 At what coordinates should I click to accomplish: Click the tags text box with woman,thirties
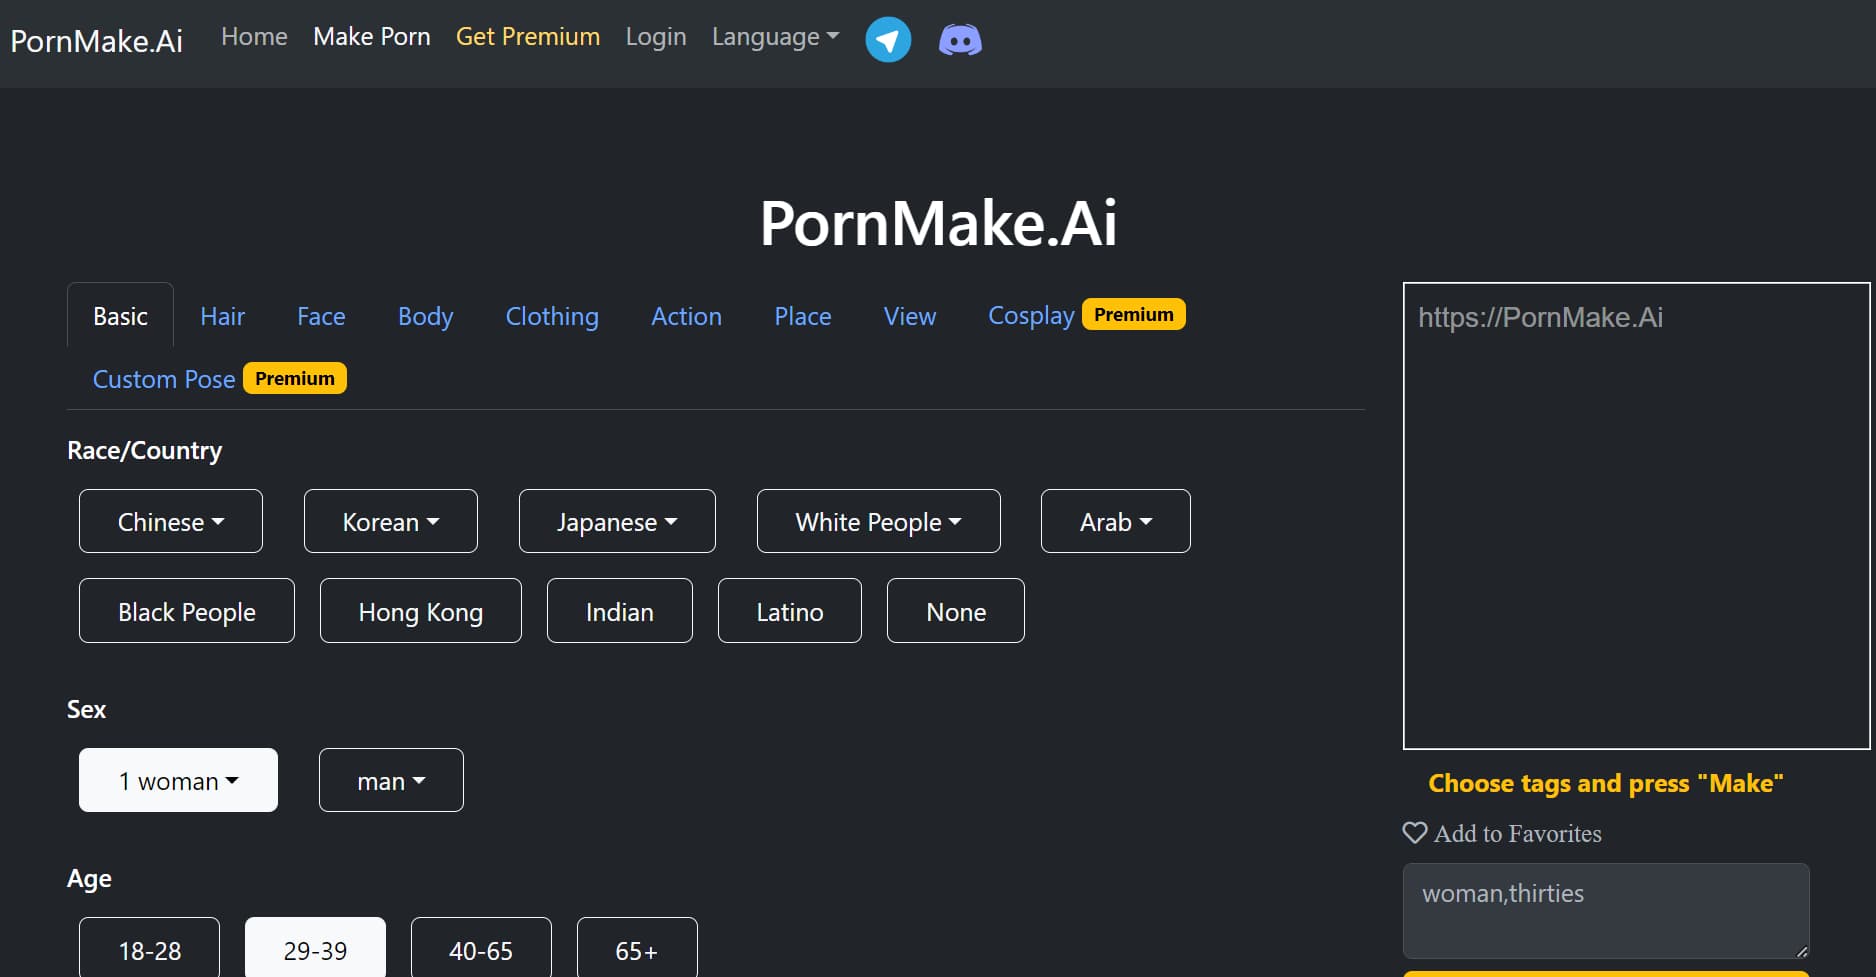coord(1606,911)
